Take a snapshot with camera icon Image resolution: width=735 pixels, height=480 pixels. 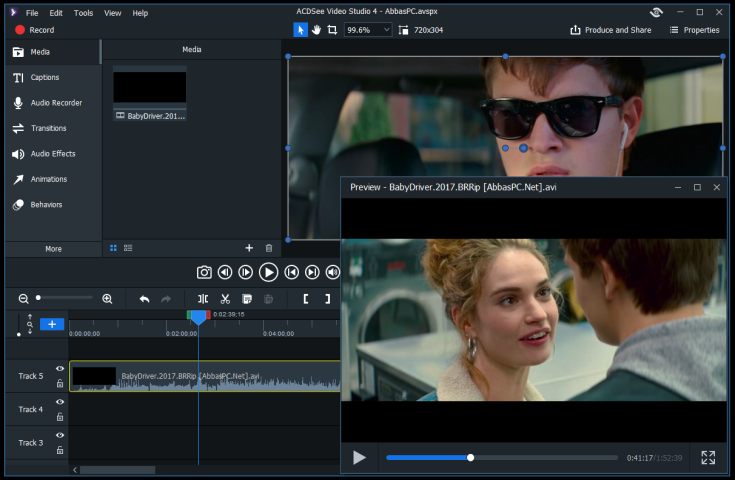coord(204,272)
